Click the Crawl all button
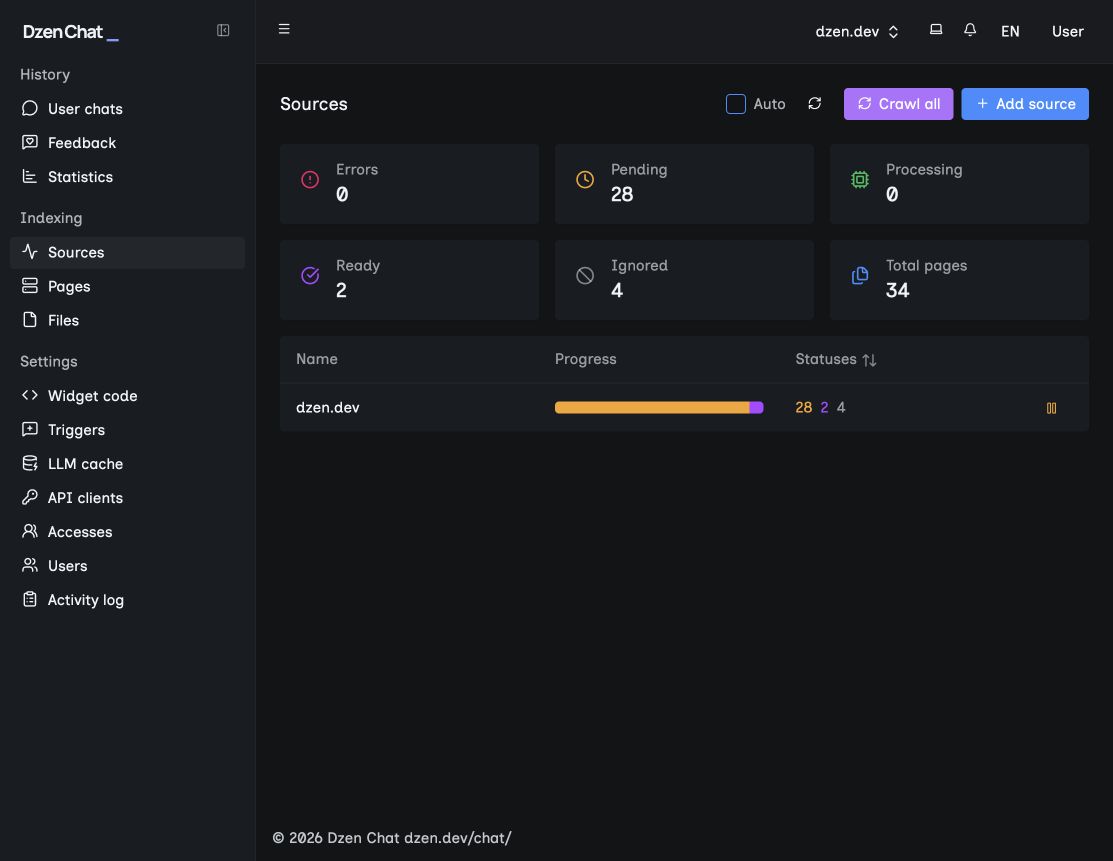The image size is (1113, 861). (898, 104)
